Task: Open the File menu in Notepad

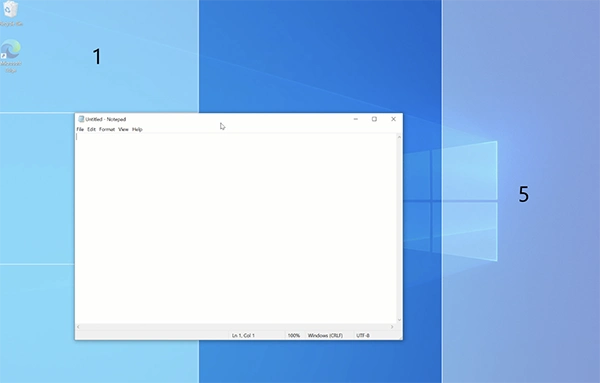Action: click(80, 129)
